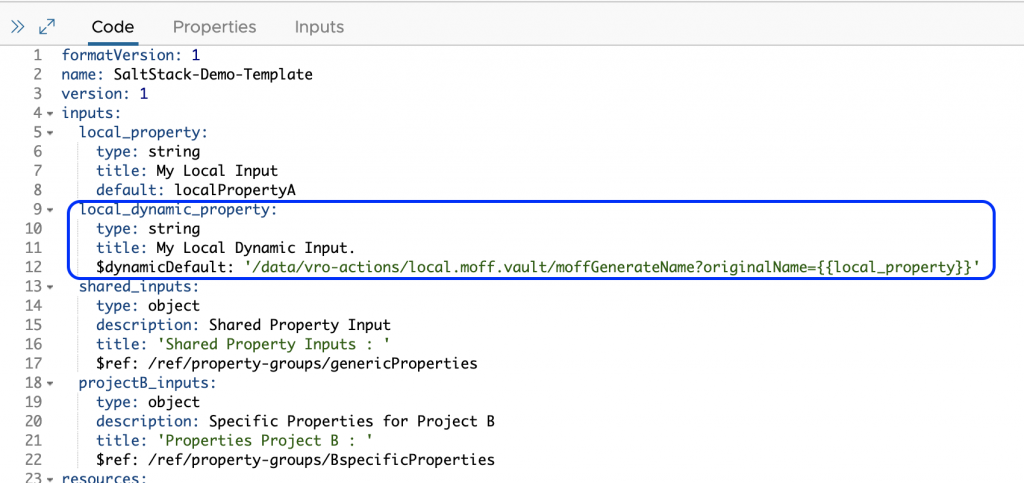The height and width of the screenshot is (483, 1024).
Task: Collapse the code panel with double chevron
Action: [x=17, y=27]
